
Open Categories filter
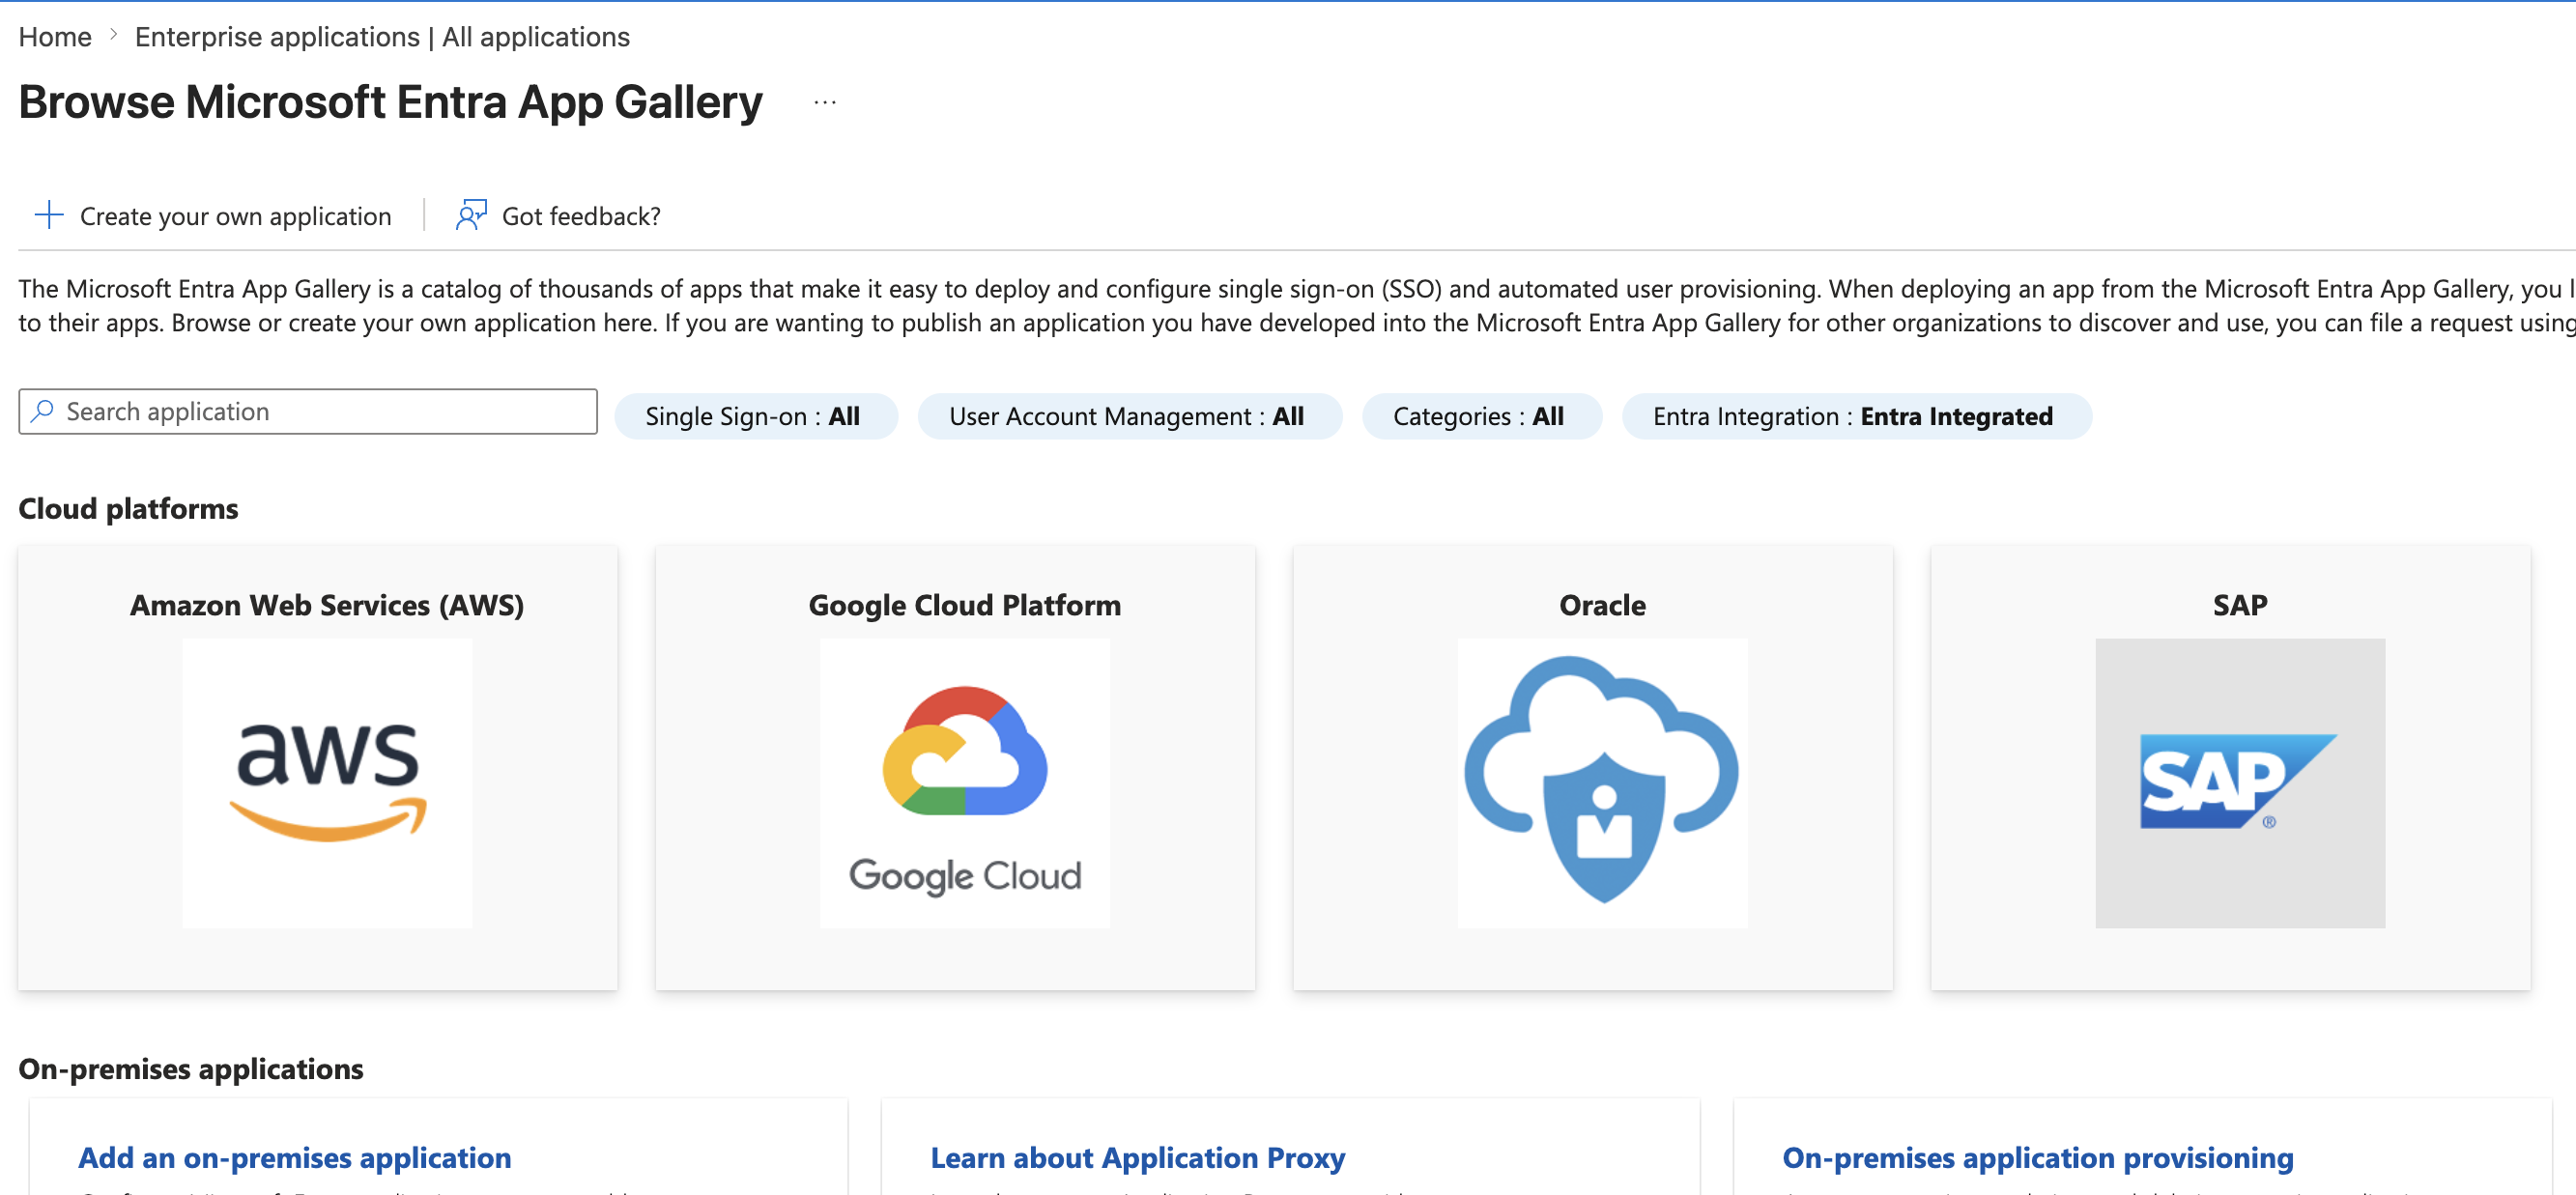(x=1481, y=416)
